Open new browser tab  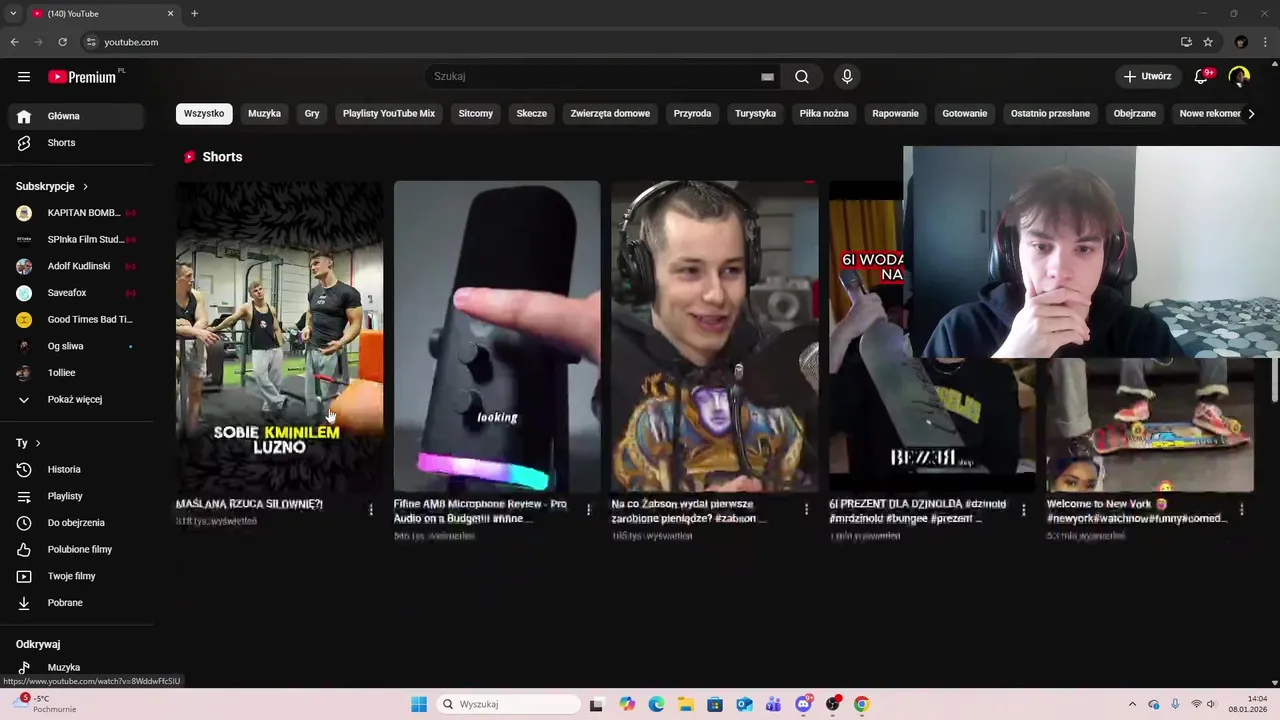[194, 14]
